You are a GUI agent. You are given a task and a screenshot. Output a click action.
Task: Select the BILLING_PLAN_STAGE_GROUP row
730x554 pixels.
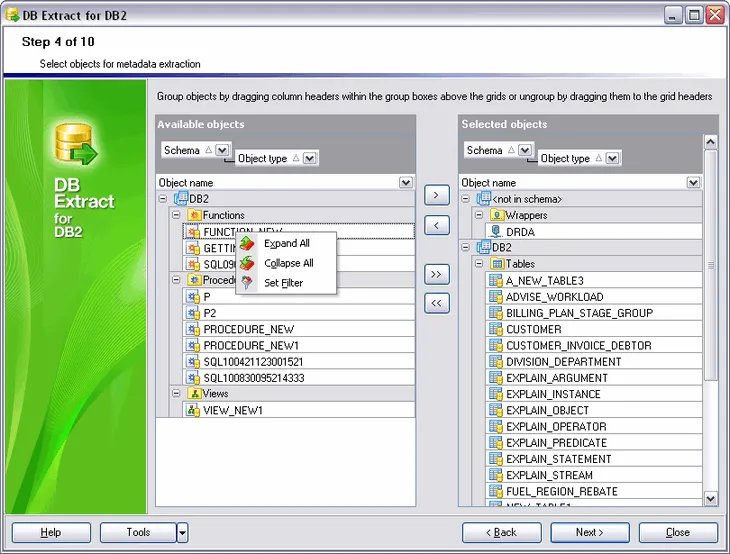(x=594, y=313)
